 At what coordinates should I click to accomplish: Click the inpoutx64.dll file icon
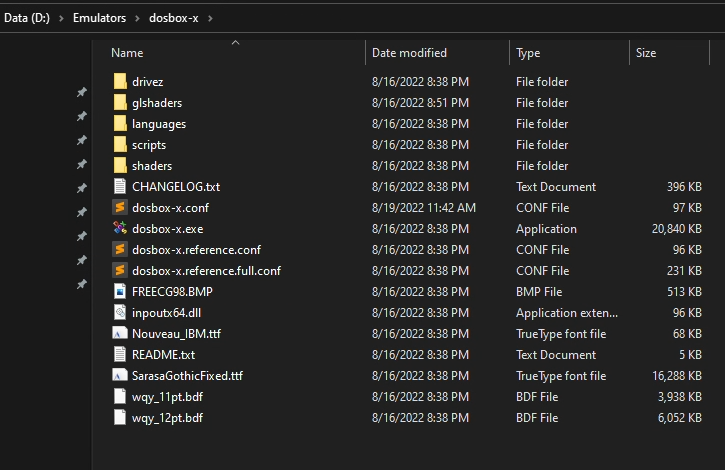pyautogui.click(x=120, y=312)
